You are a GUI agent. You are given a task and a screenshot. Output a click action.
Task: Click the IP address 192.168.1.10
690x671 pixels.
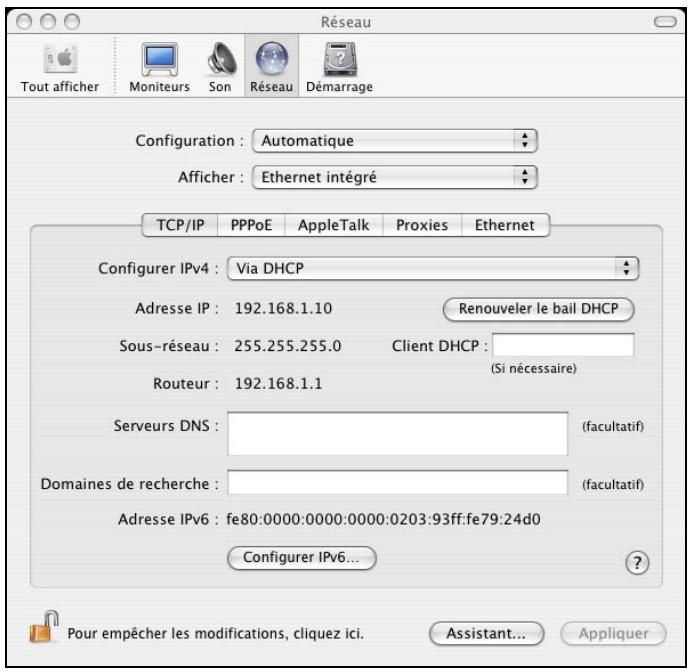tap(283, 308)
